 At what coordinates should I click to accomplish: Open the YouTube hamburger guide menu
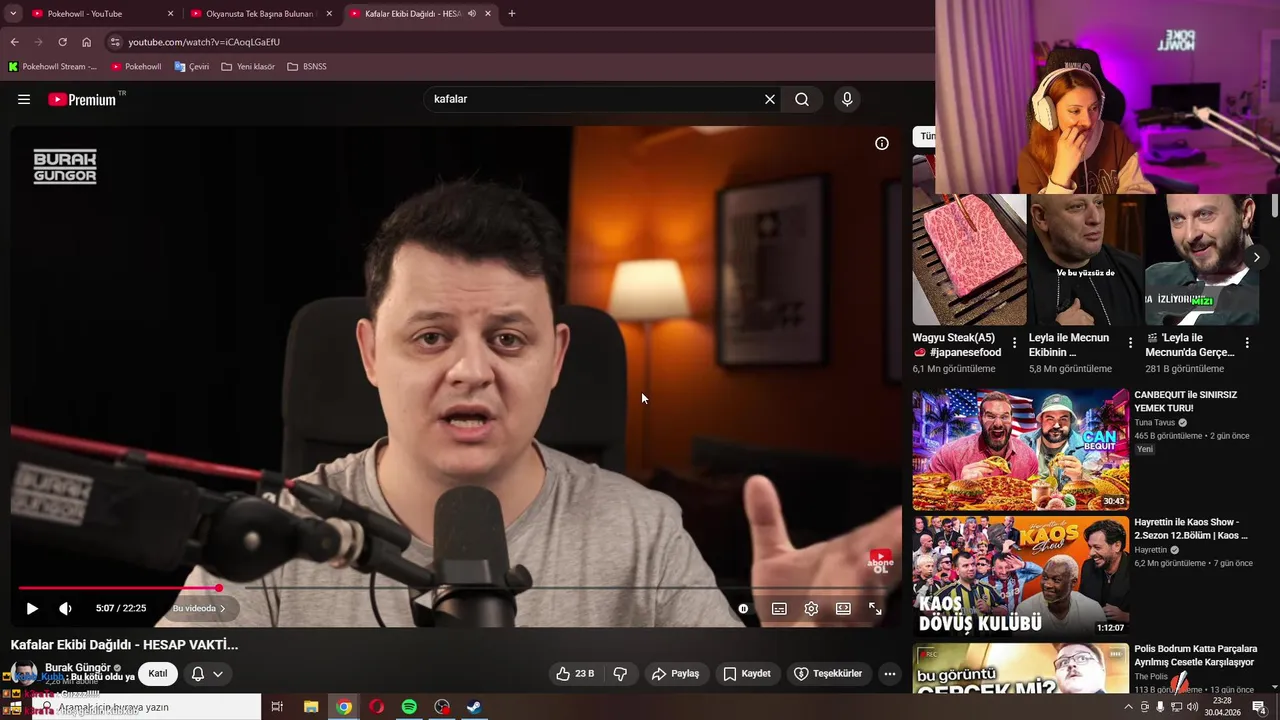click(x=24, y=99)
